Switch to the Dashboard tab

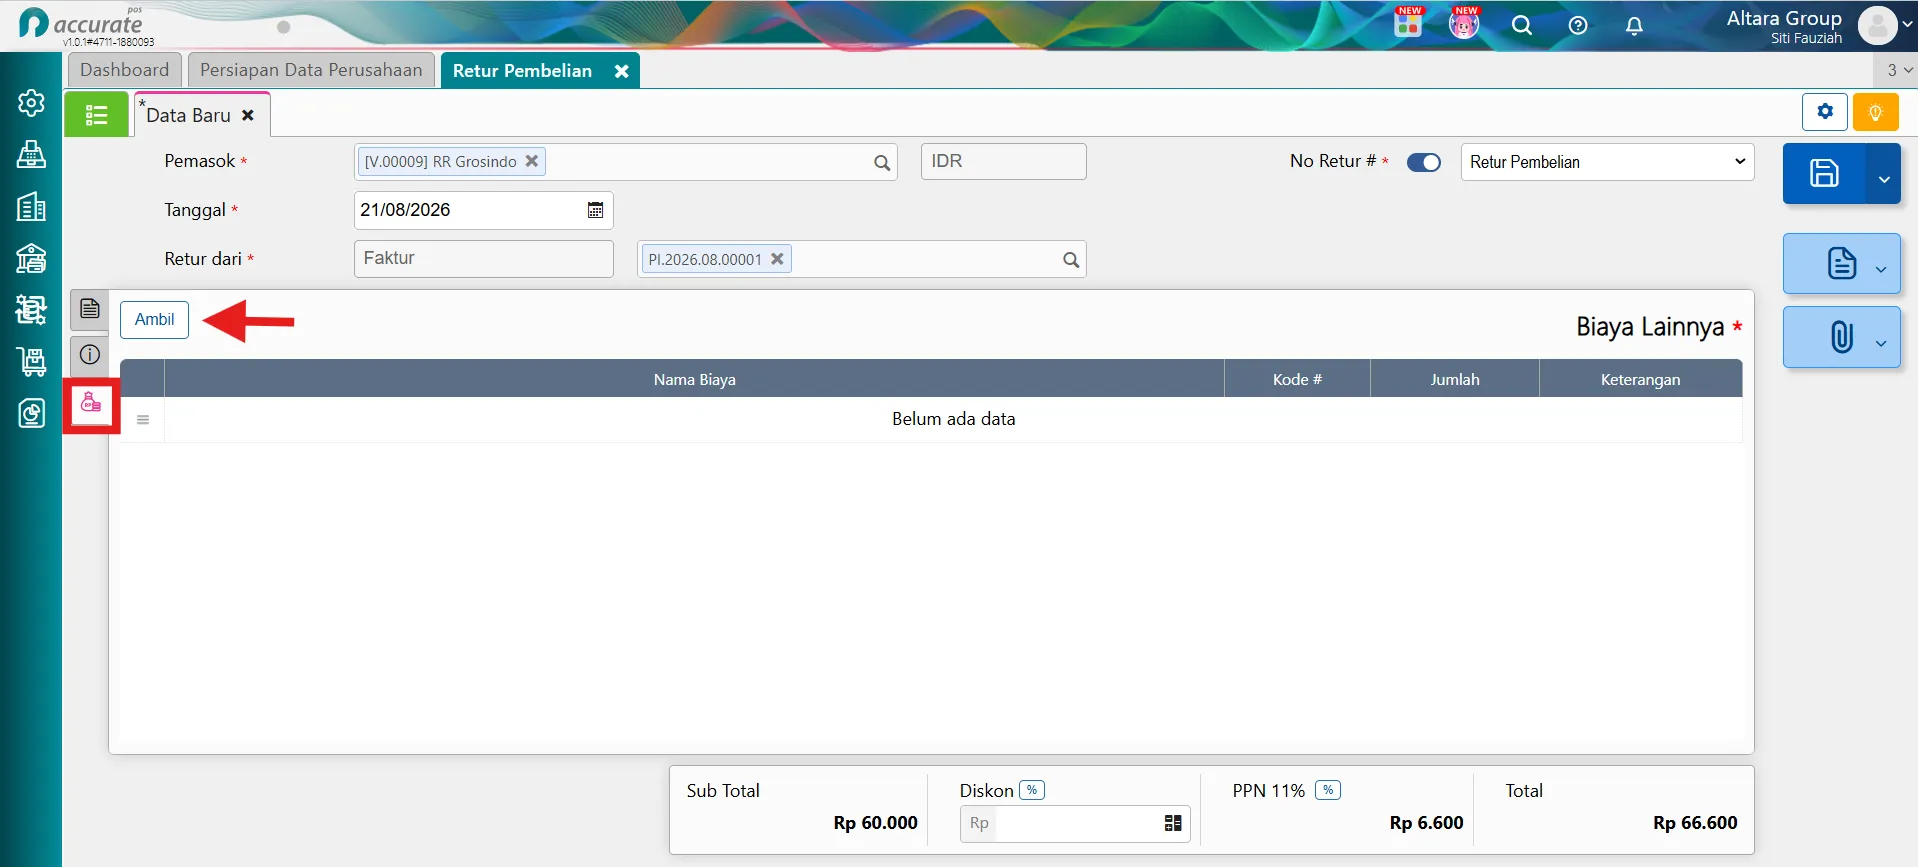(x=125, y=70)
